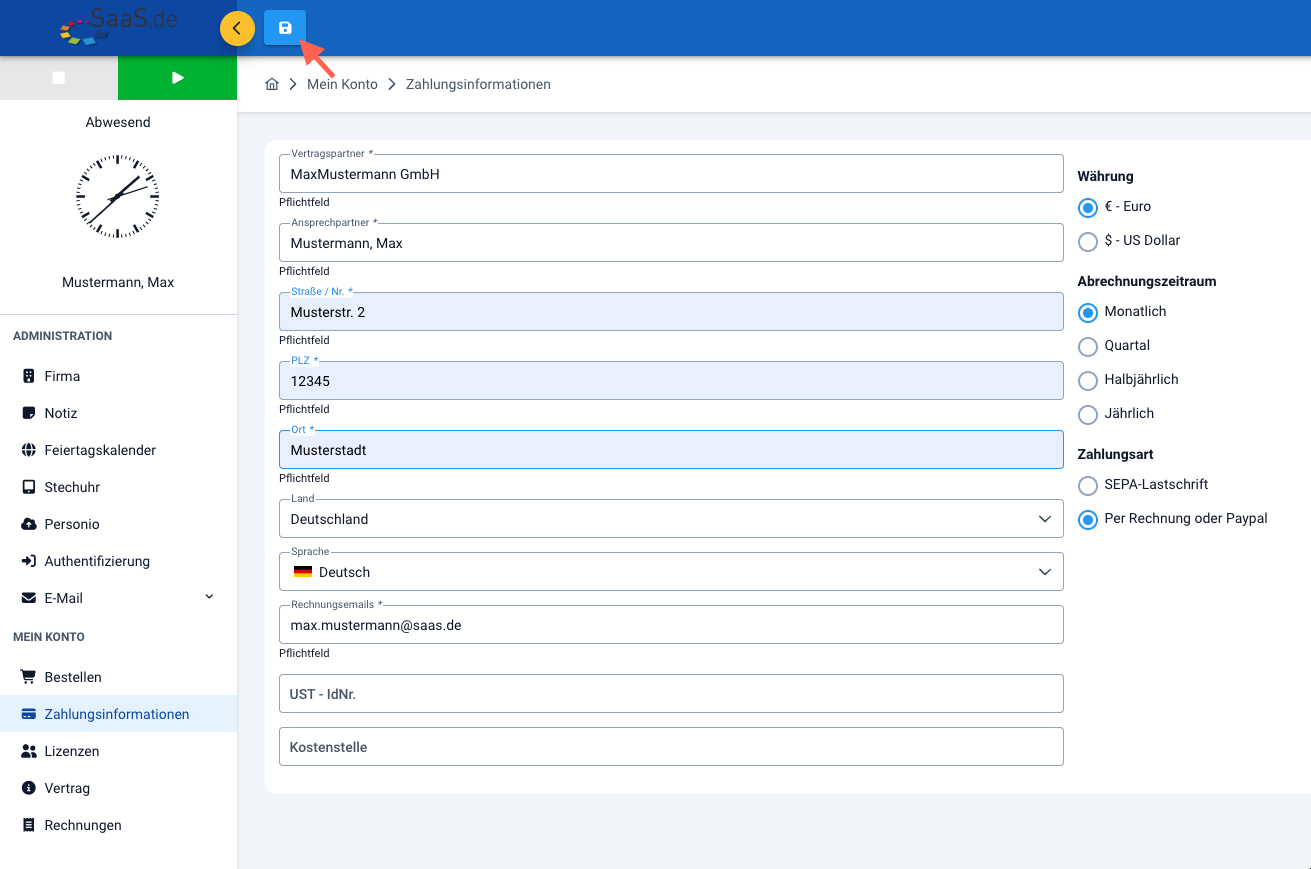Go to Lizenzen page

point(118,751)
